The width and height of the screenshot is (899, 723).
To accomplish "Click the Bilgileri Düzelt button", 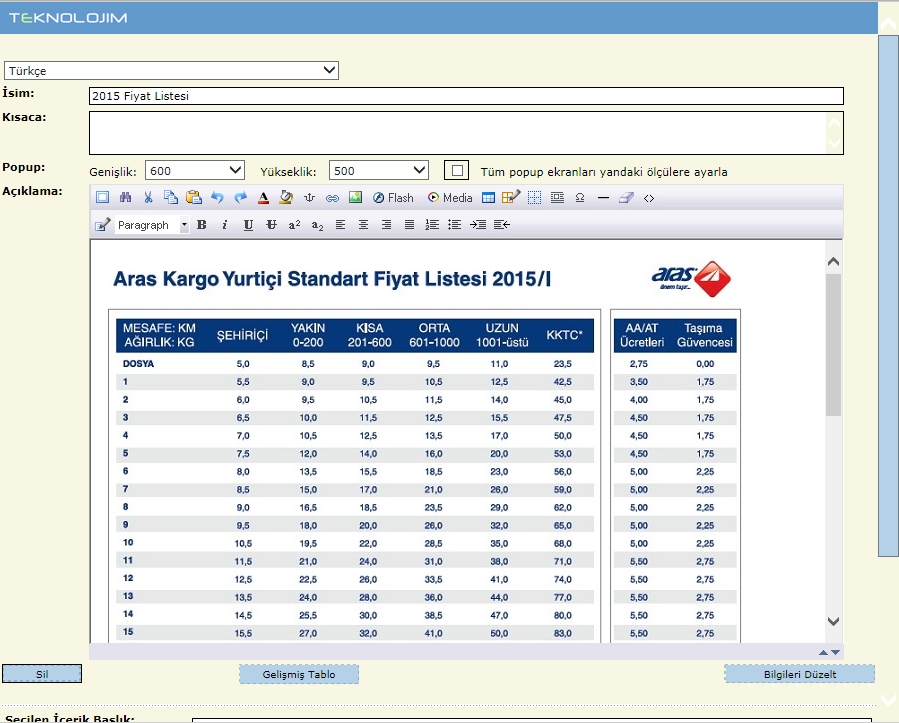I will (x=800, y=674).
